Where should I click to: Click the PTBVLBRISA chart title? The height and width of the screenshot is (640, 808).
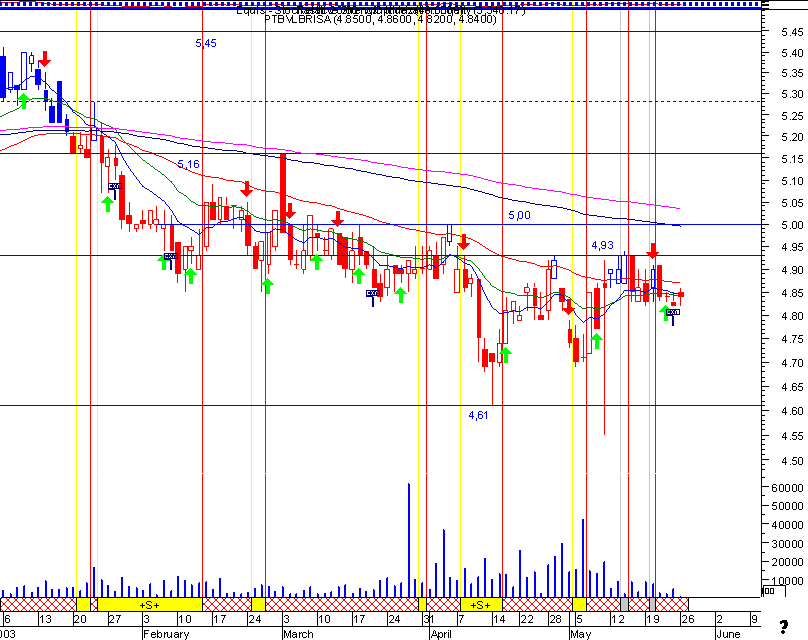click(380, 20)
